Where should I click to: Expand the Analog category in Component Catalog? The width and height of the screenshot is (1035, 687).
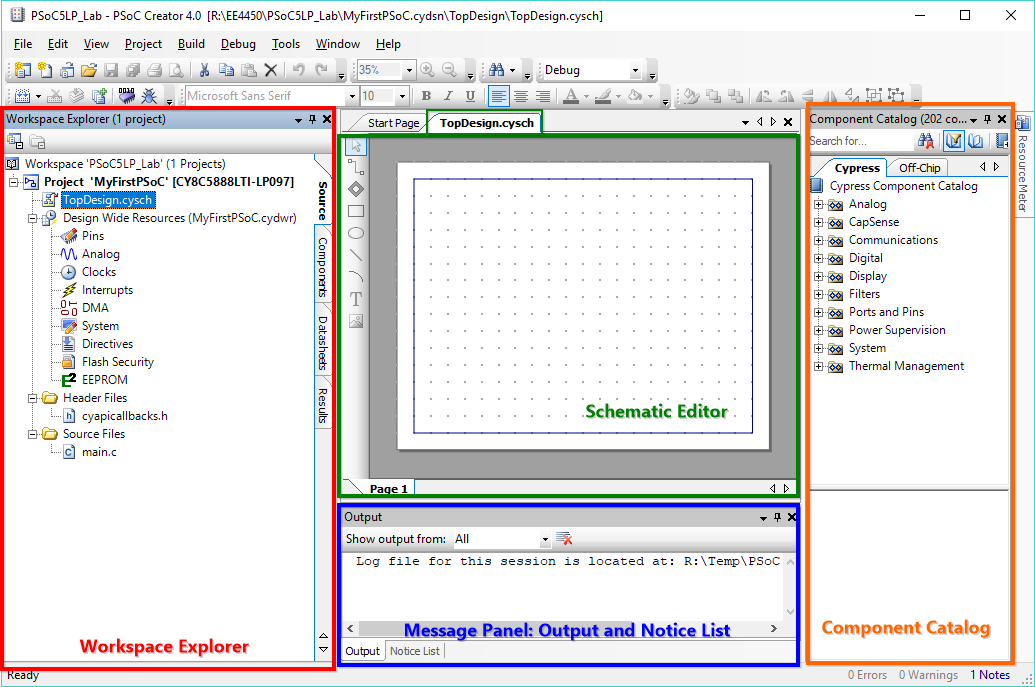pos(819,204)
